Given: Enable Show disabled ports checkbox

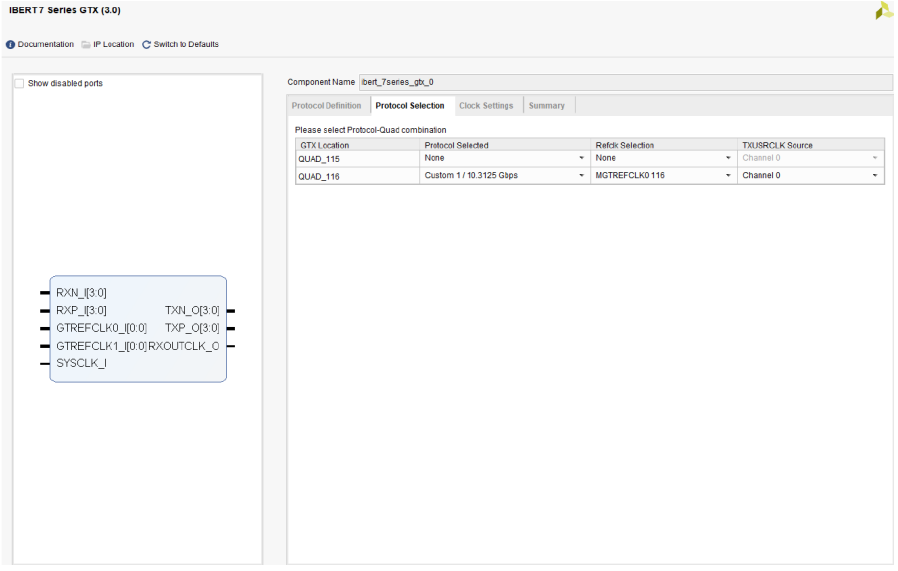Looking at the screenshot, I should [19, 84].
